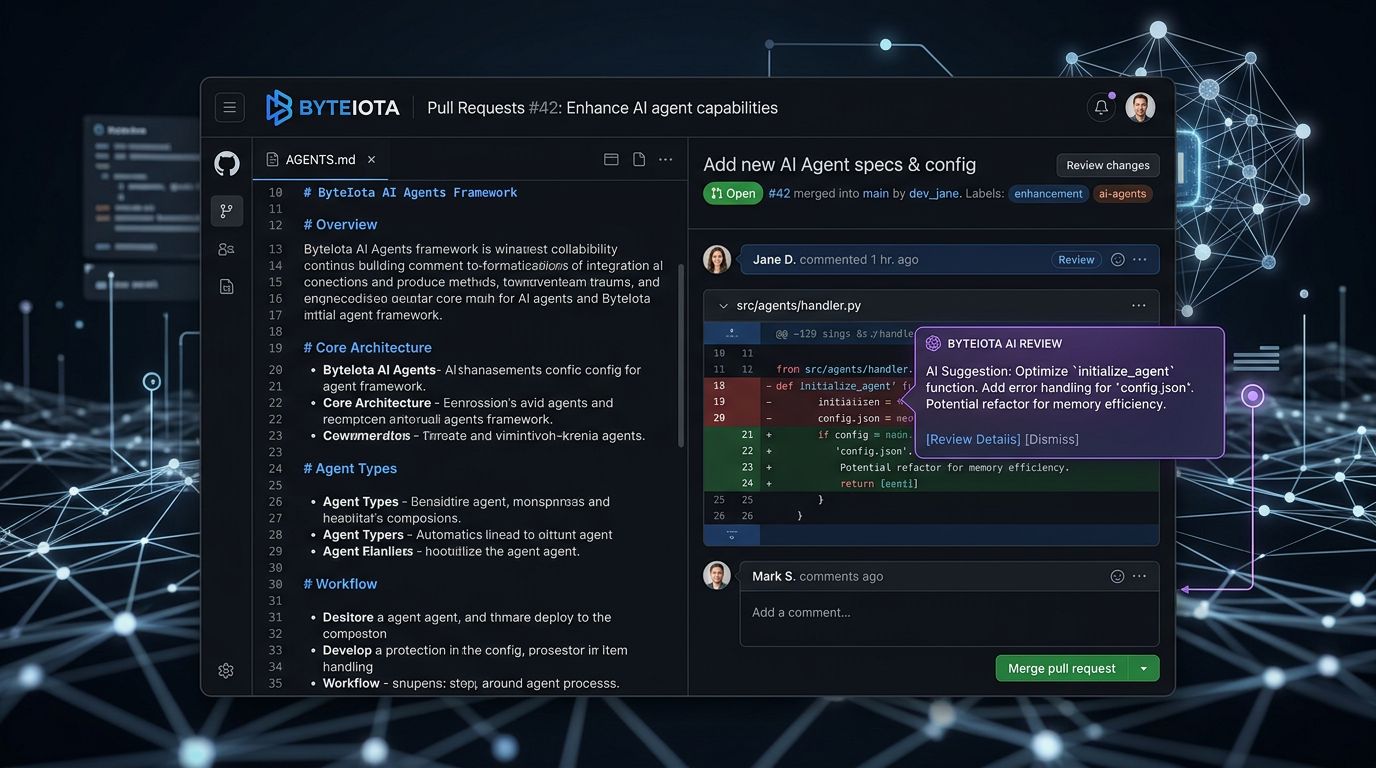
Task: Open the notifications bell
Action: pos(1101,107)
